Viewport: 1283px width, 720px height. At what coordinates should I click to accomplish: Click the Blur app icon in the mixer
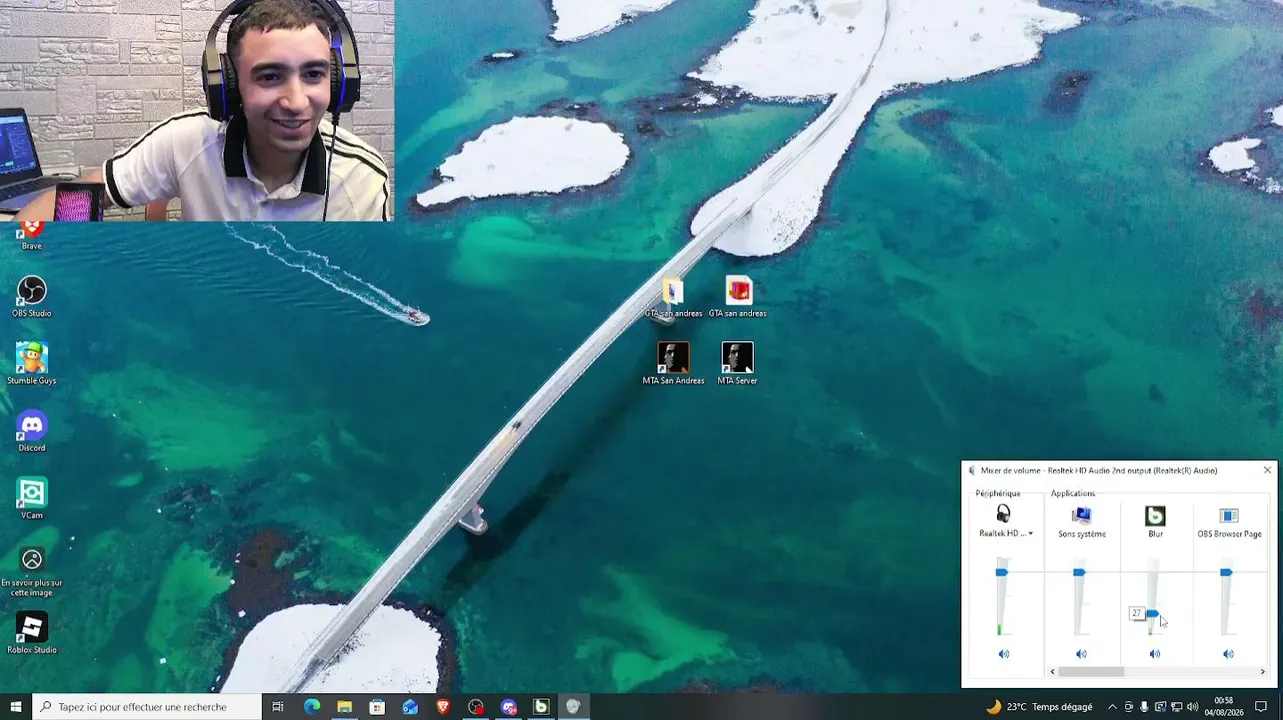1155,516
